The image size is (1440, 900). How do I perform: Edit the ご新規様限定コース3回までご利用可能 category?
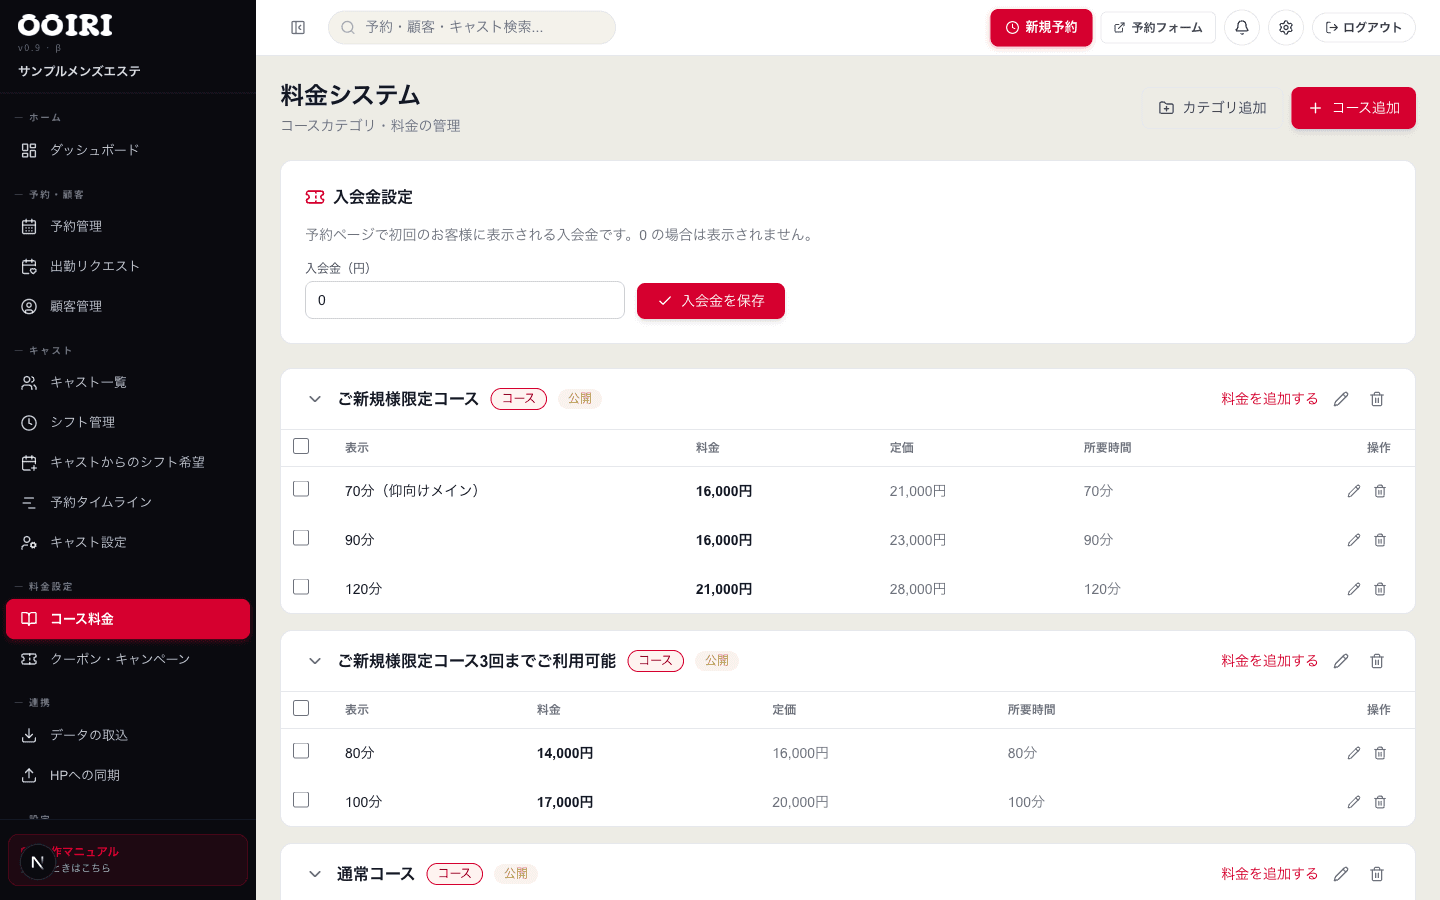pos(1341,661)
